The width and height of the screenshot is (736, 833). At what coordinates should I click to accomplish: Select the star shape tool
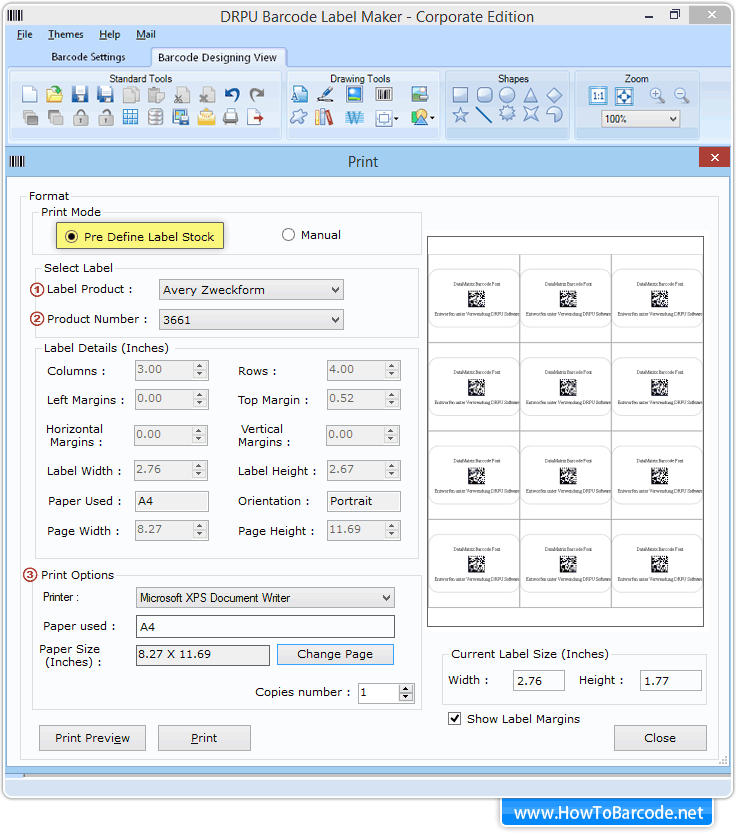point(460,116)
